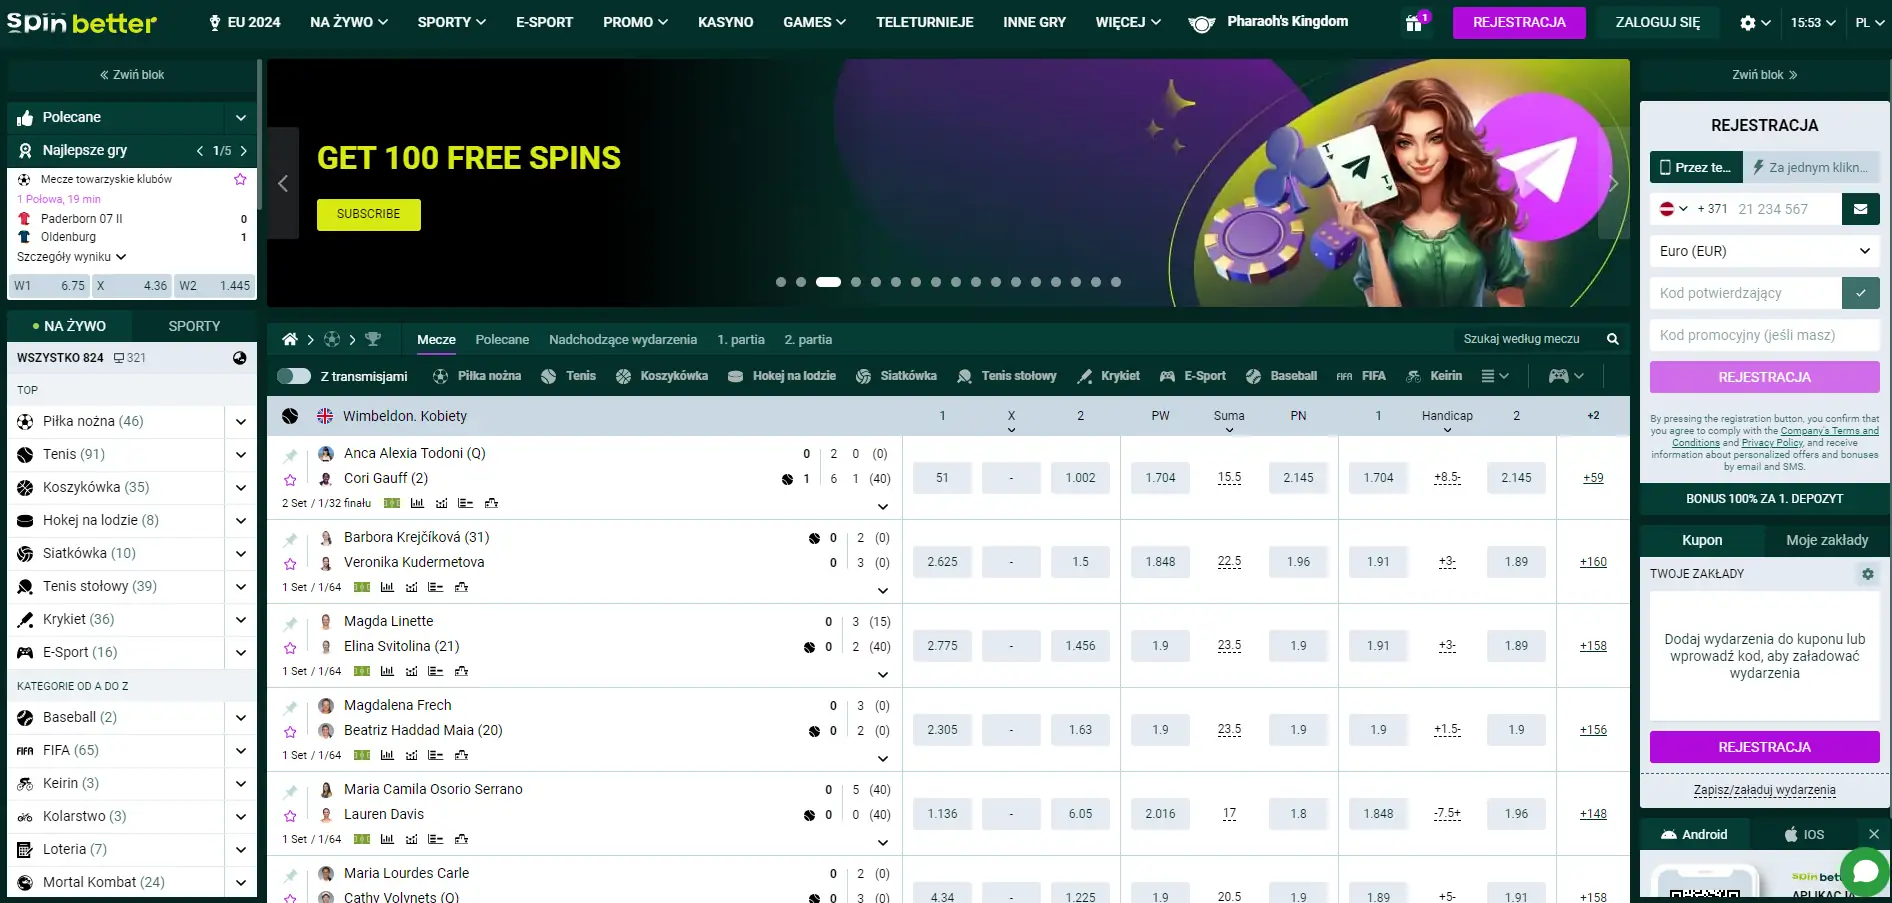Open the live chat bubble
1892x903 pixels.
click(1864, 871)
